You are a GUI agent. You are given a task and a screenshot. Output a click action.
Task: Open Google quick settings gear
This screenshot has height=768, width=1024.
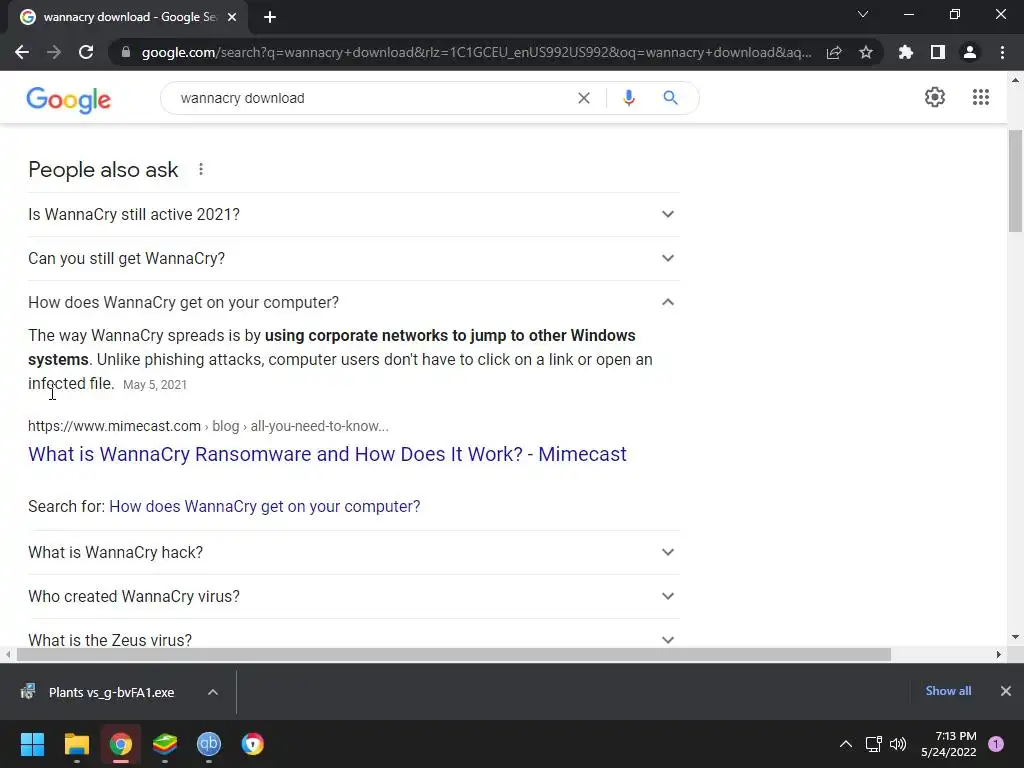(935, 97)
